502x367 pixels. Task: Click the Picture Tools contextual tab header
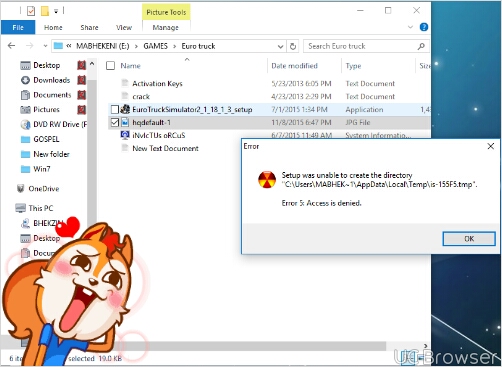[x=166, y=12]
